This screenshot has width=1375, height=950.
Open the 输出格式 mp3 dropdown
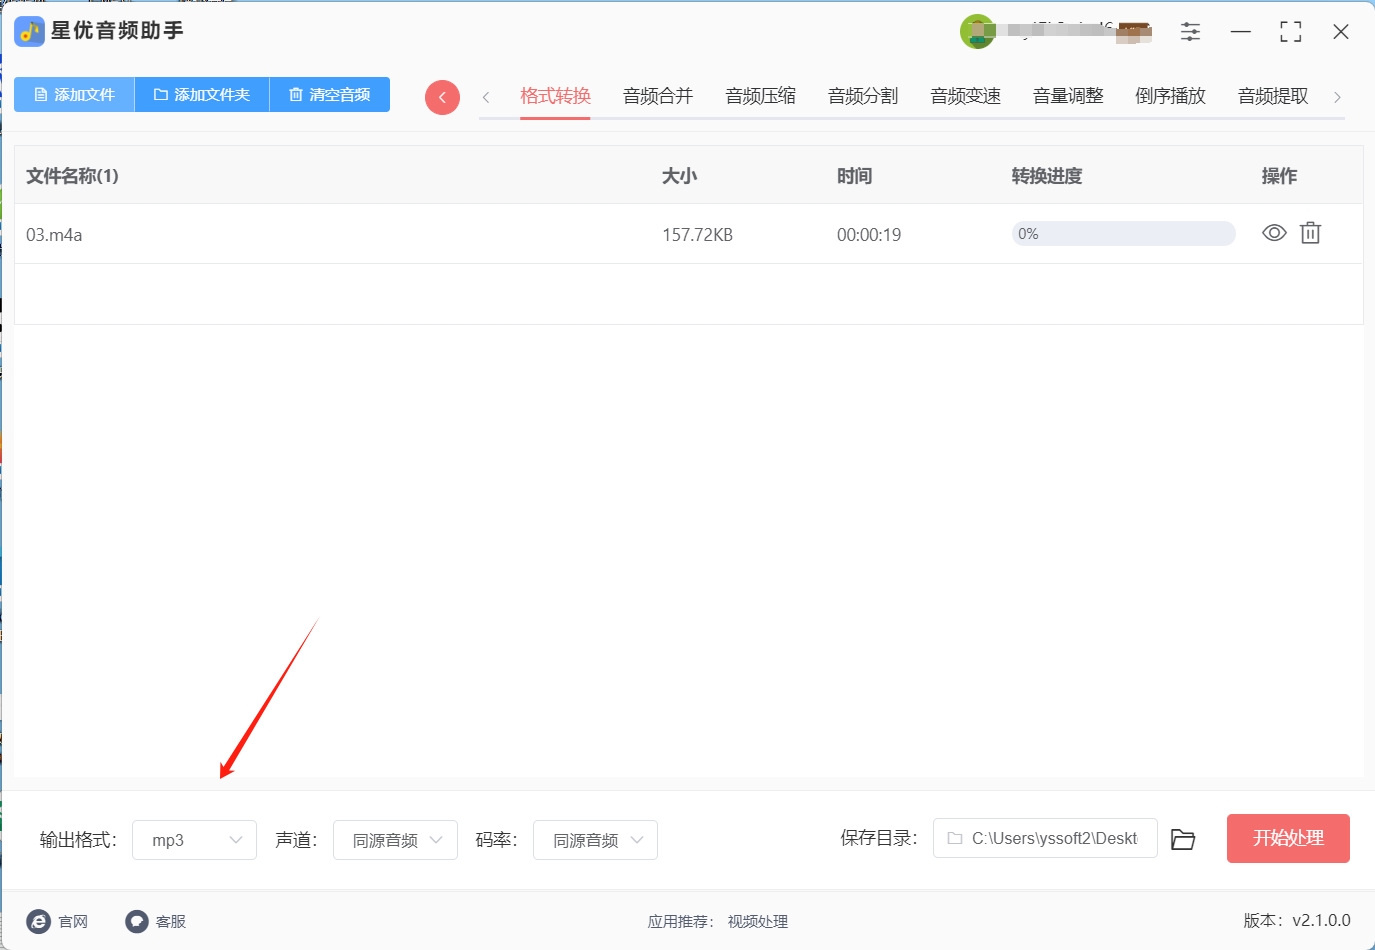[194, 840]
